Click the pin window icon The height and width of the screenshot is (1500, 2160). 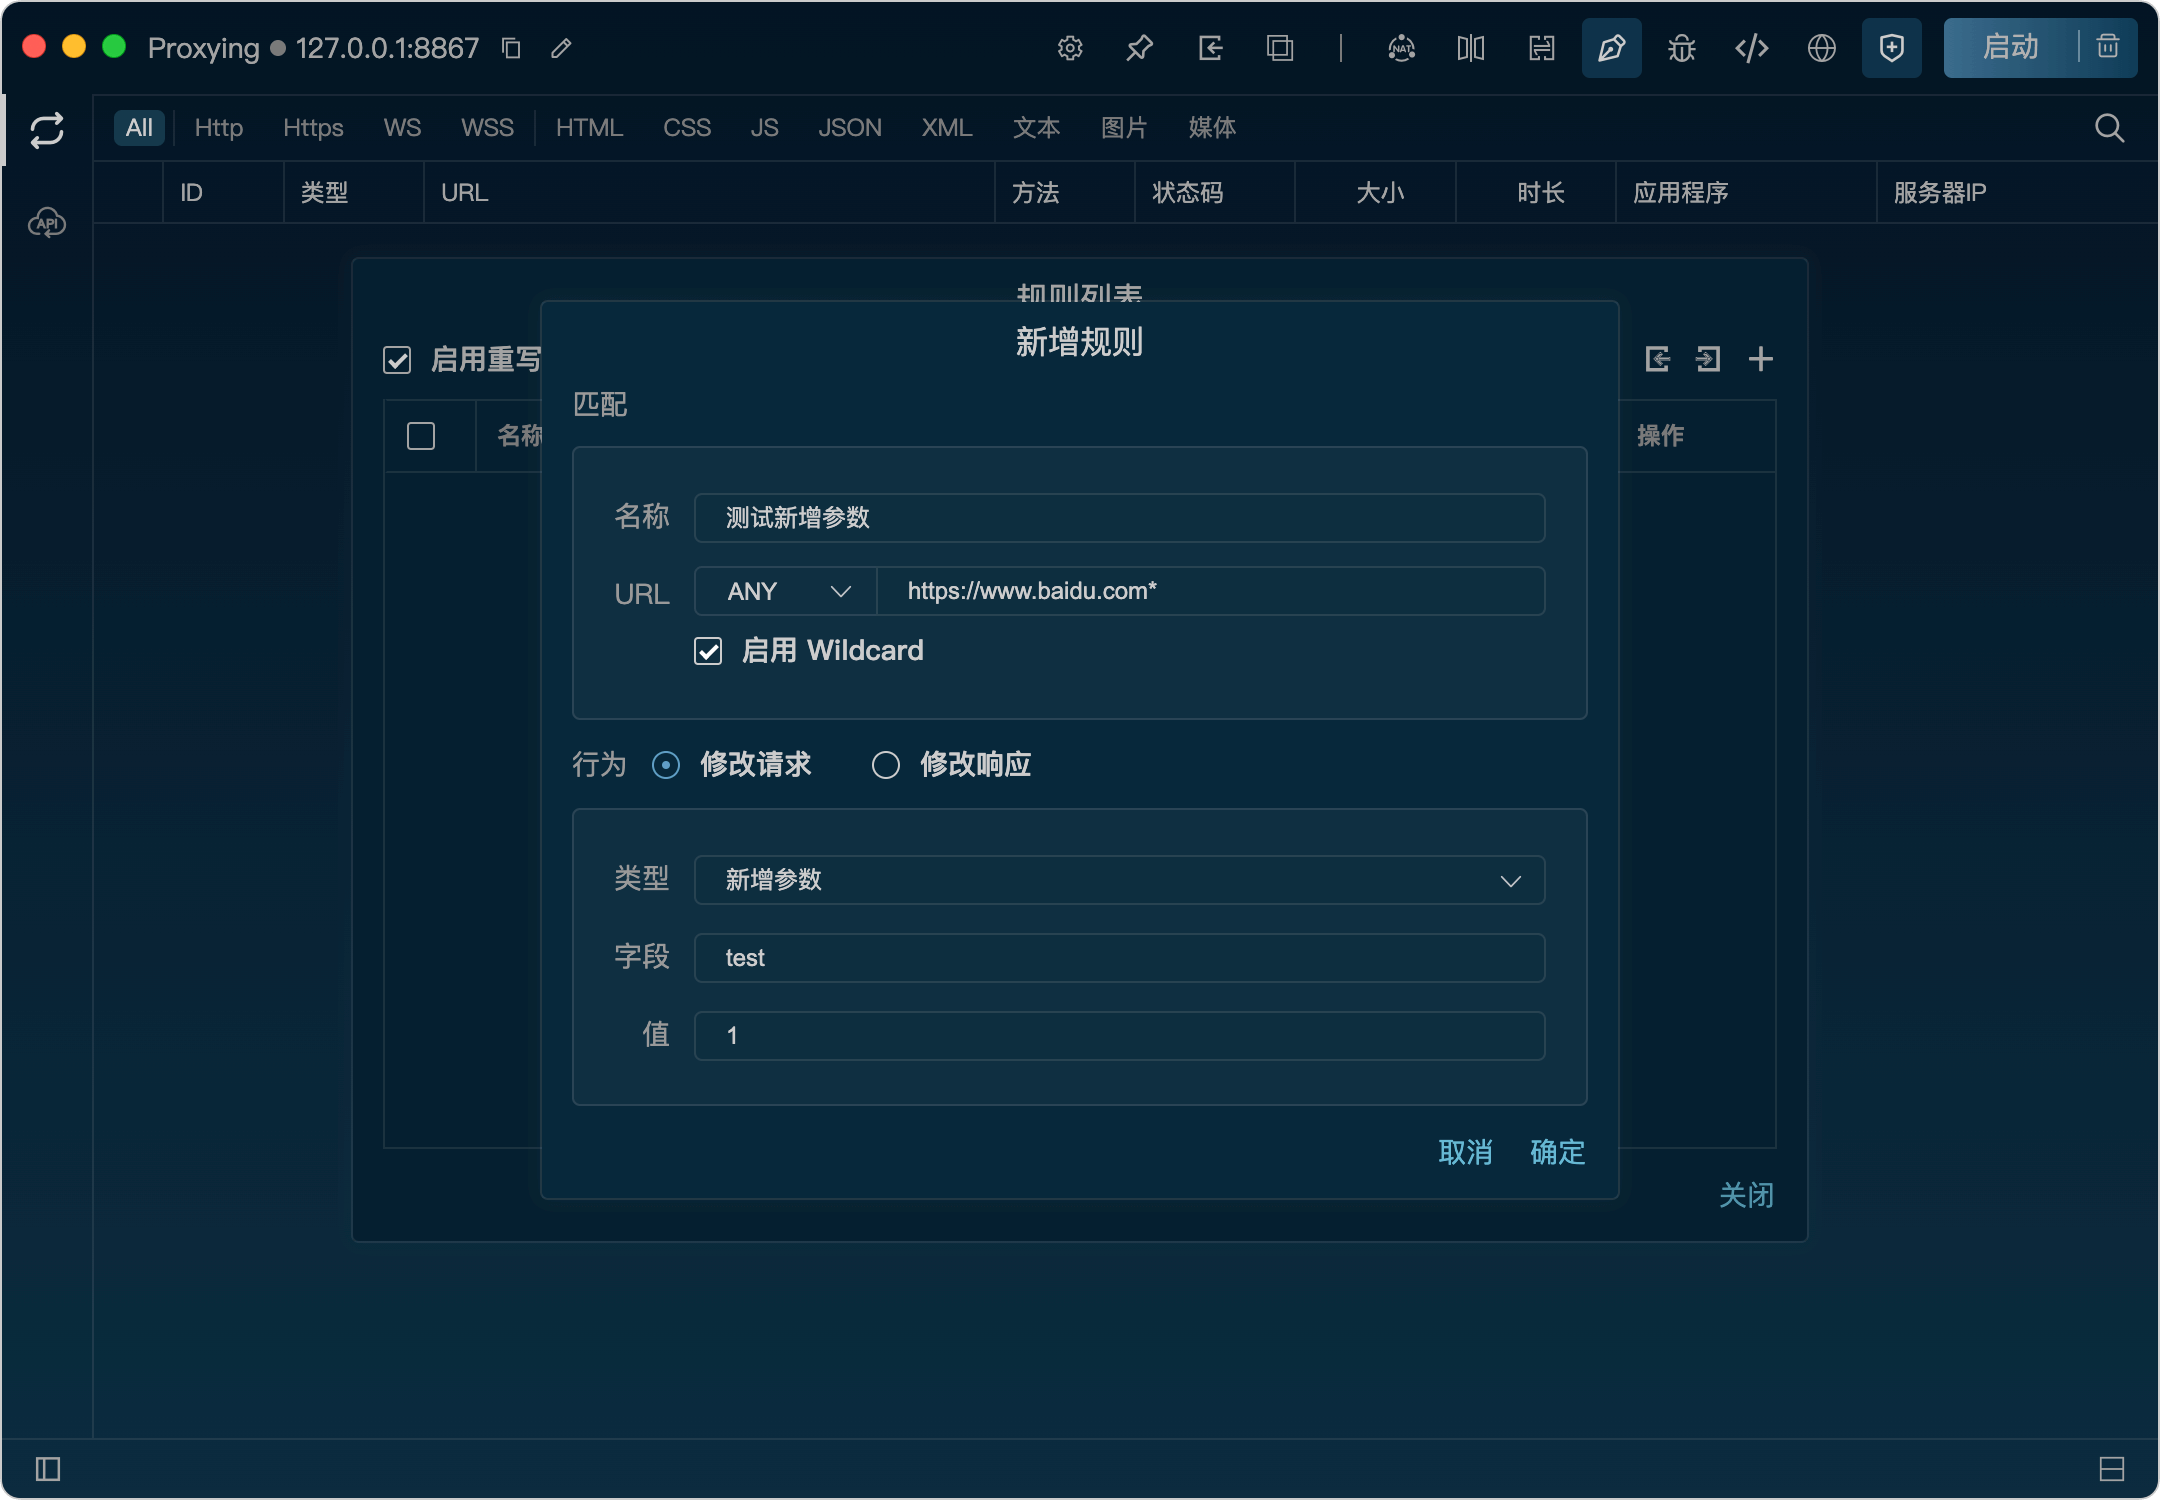1140,48
